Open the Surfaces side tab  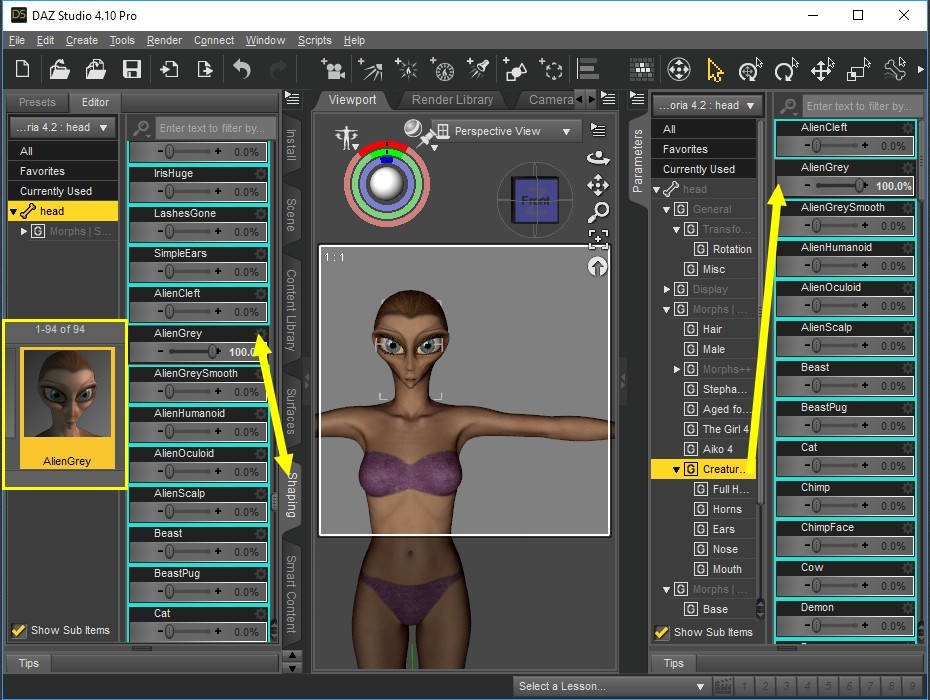click(x=291, y=411)
